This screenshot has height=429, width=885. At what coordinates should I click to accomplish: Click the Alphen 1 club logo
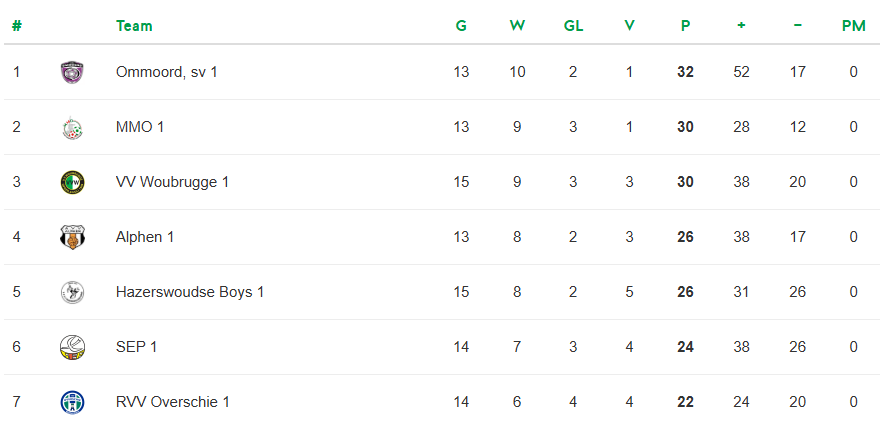point(72,237)
